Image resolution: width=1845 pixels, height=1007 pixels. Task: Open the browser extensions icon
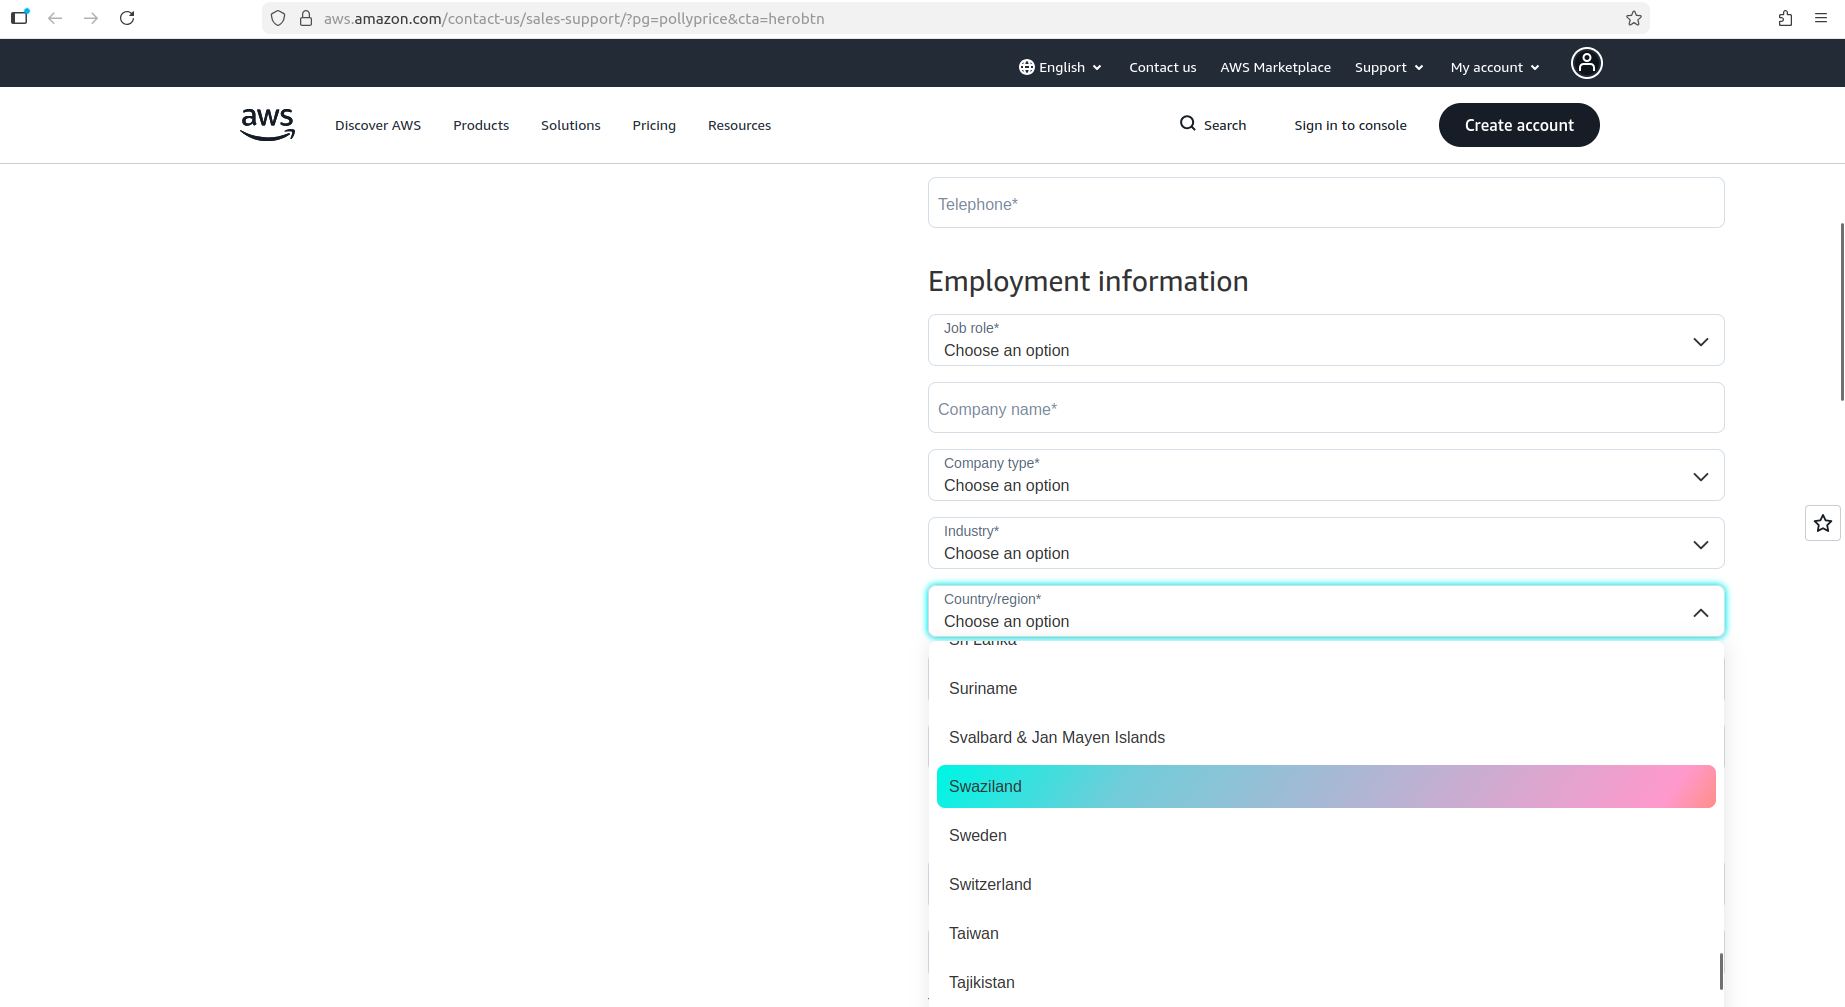coord(1785,18)
